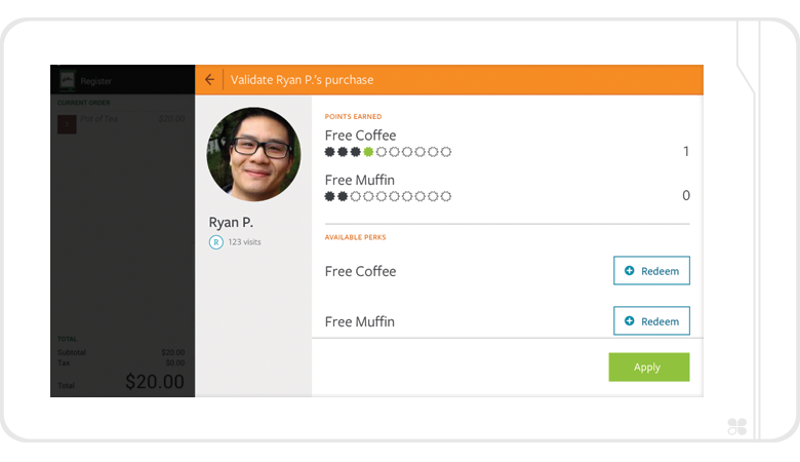Click the Register app icon in sidebar
The width and height of the screenshot is (800, 462).
pyautogui.click(x=67, y=80)
